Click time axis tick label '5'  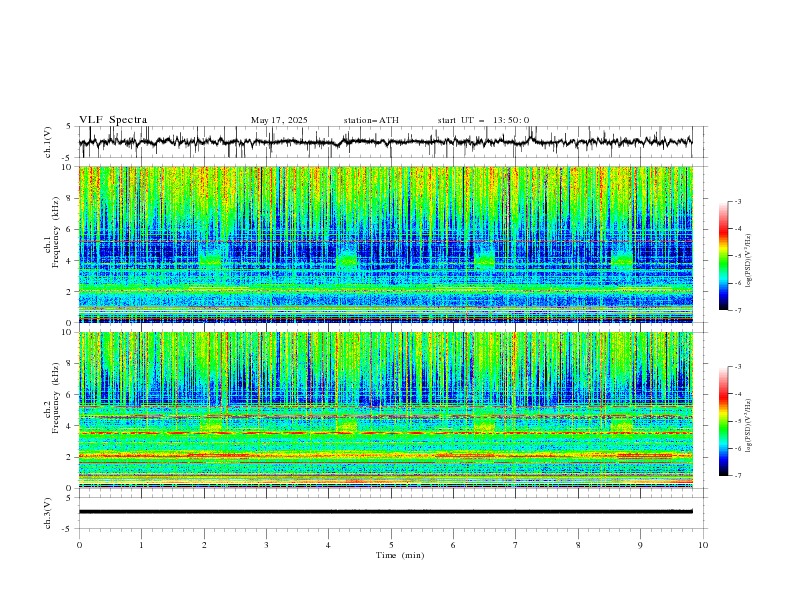coord(391,545)
